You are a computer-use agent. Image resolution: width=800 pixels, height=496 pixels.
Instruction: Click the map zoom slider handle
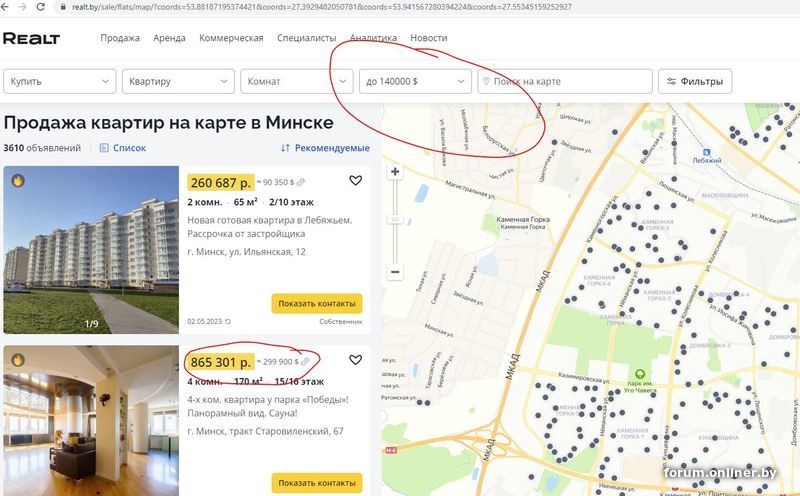click(x=395, y=219)
